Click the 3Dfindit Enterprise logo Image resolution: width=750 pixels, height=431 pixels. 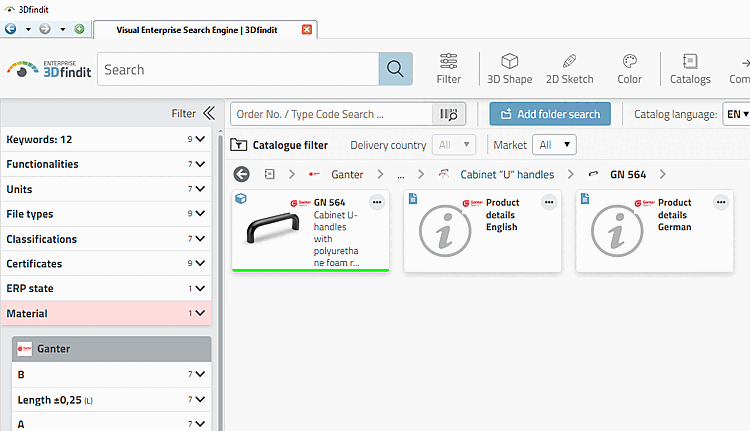click(x=49, y=69)
